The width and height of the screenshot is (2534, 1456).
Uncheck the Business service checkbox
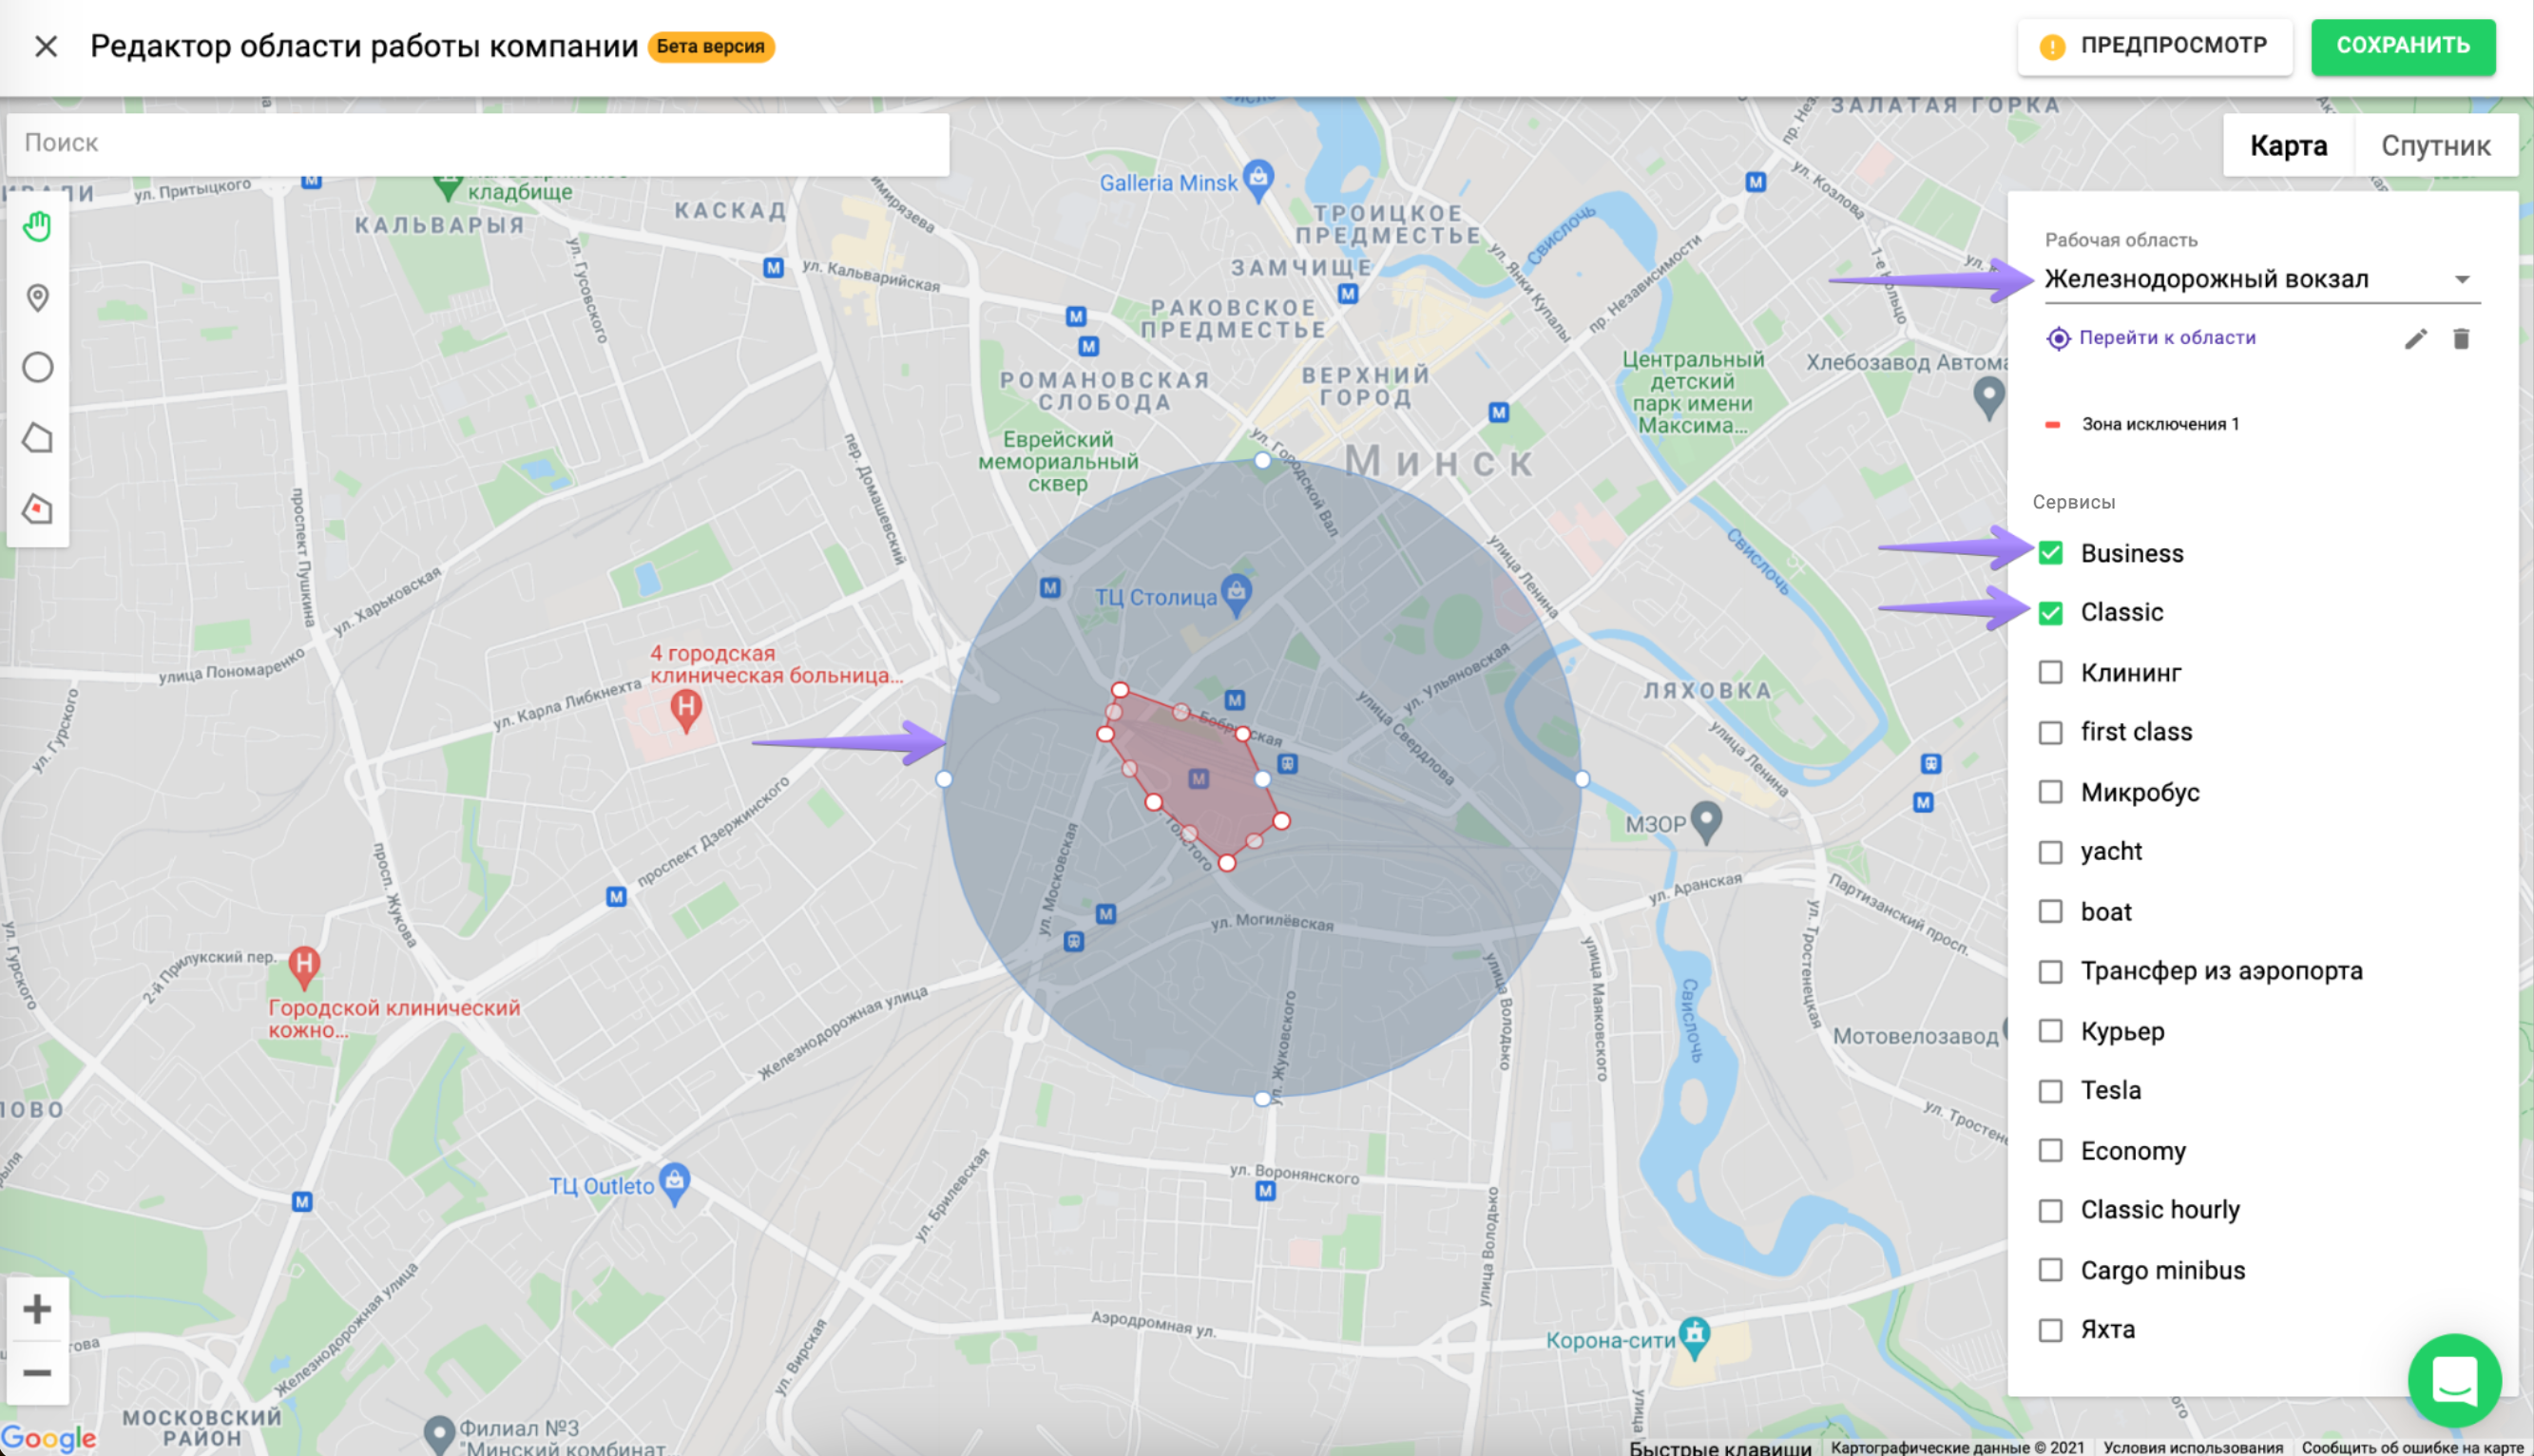click(x=2050, y=553)
